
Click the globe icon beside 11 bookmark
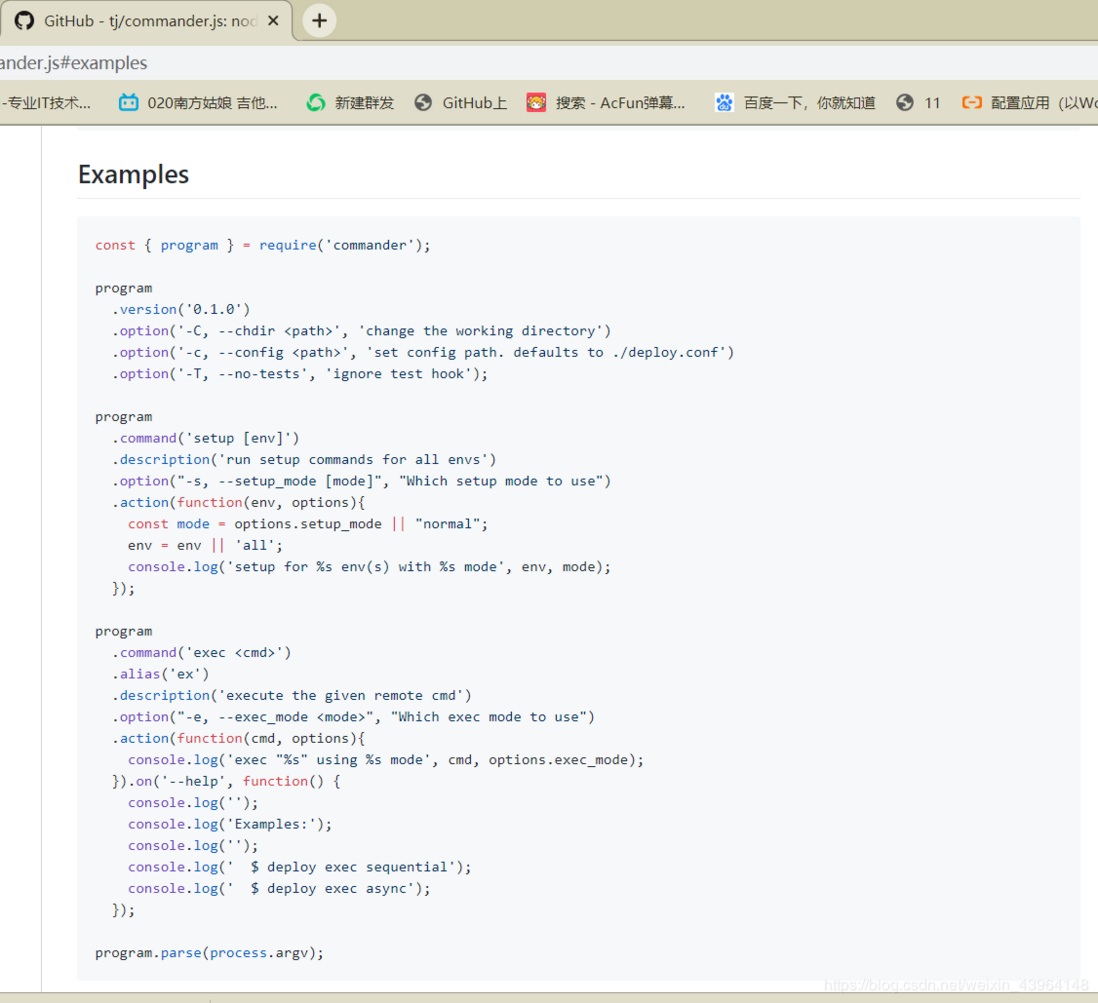905,103
